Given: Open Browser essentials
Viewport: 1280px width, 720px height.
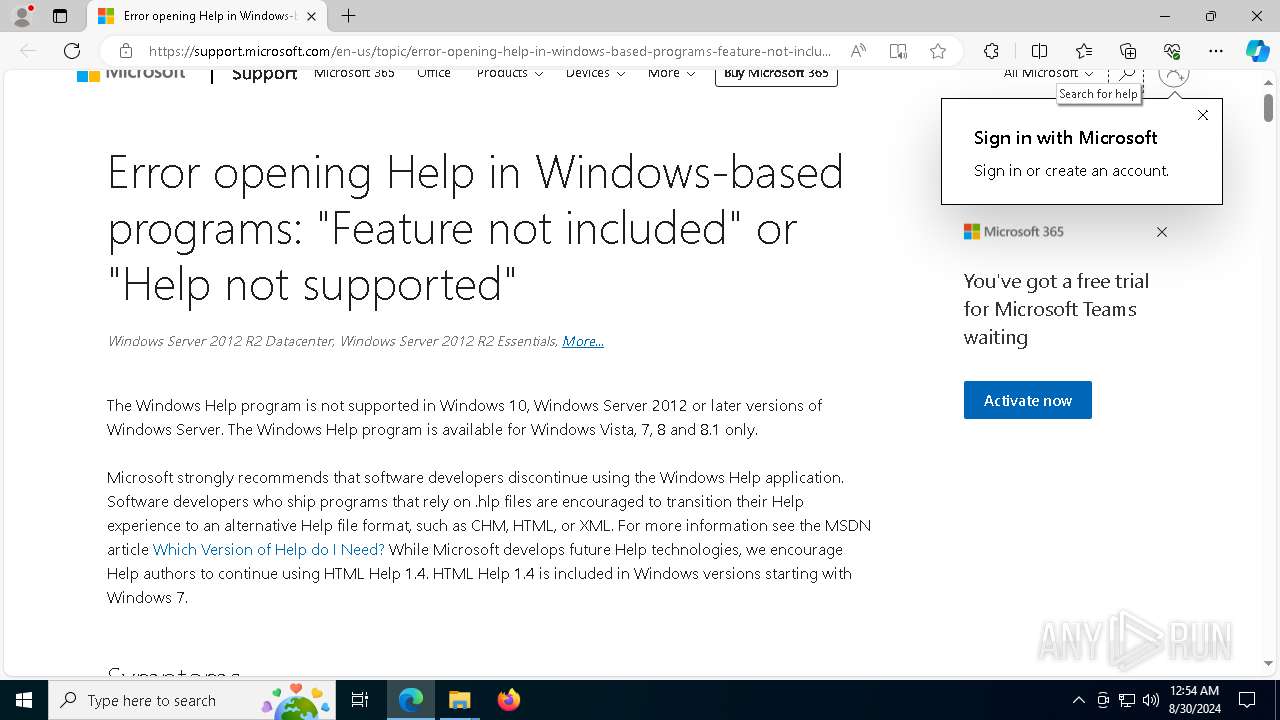Looking at the screenshot, I should pyautogui.click(x=1172, y=51).
